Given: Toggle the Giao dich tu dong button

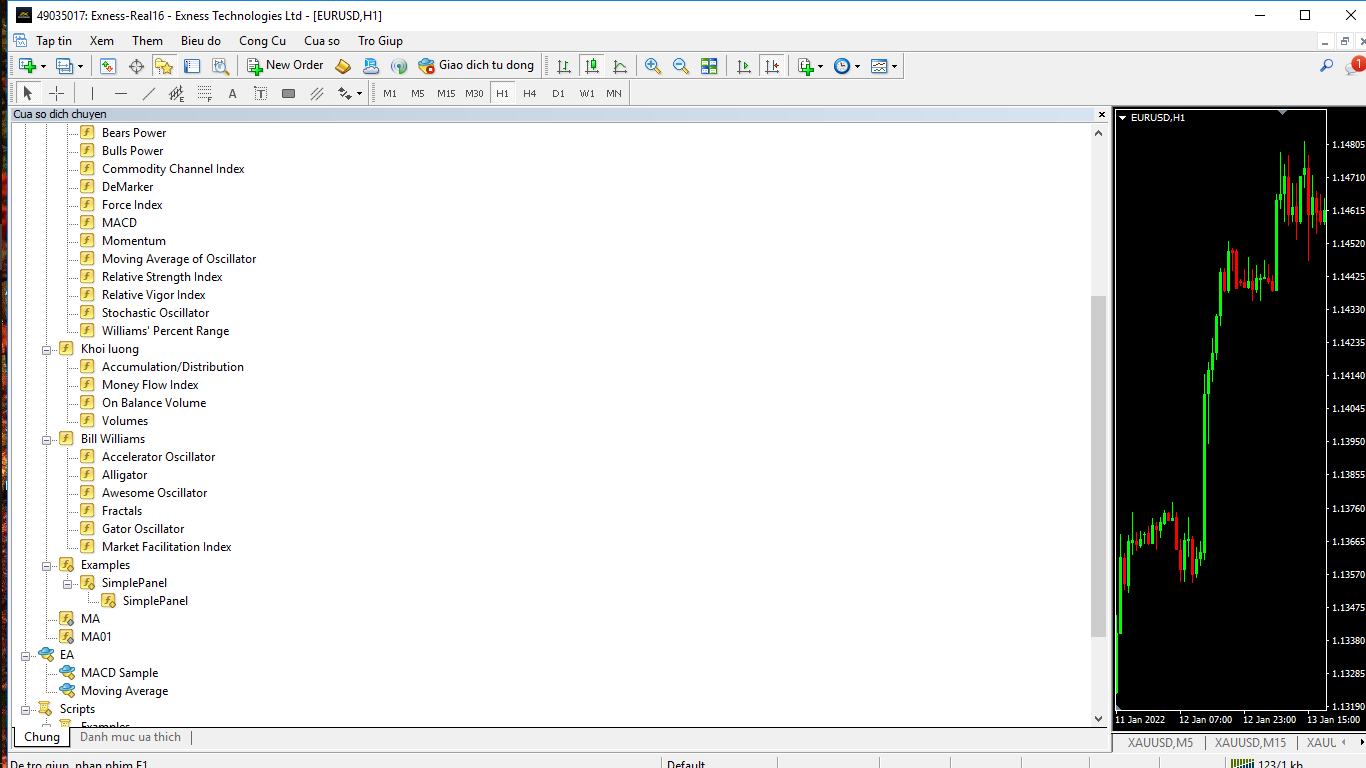Looking at the screenshot, I should point(477,66).
